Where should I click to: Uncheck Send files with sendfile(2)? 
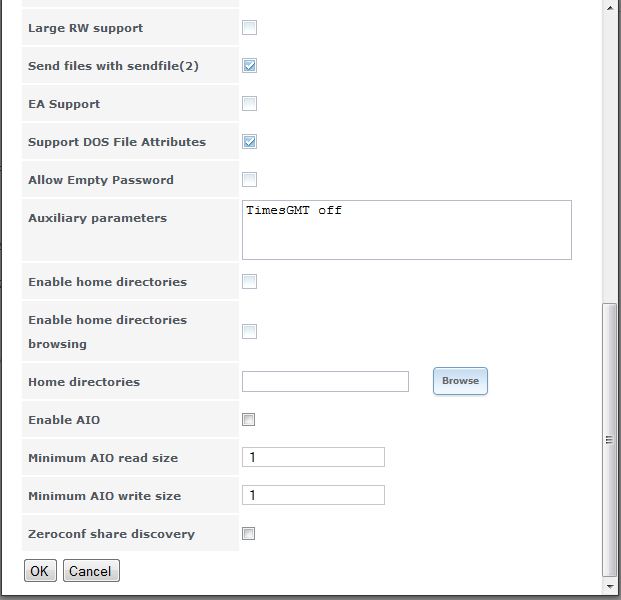(249, 66)
